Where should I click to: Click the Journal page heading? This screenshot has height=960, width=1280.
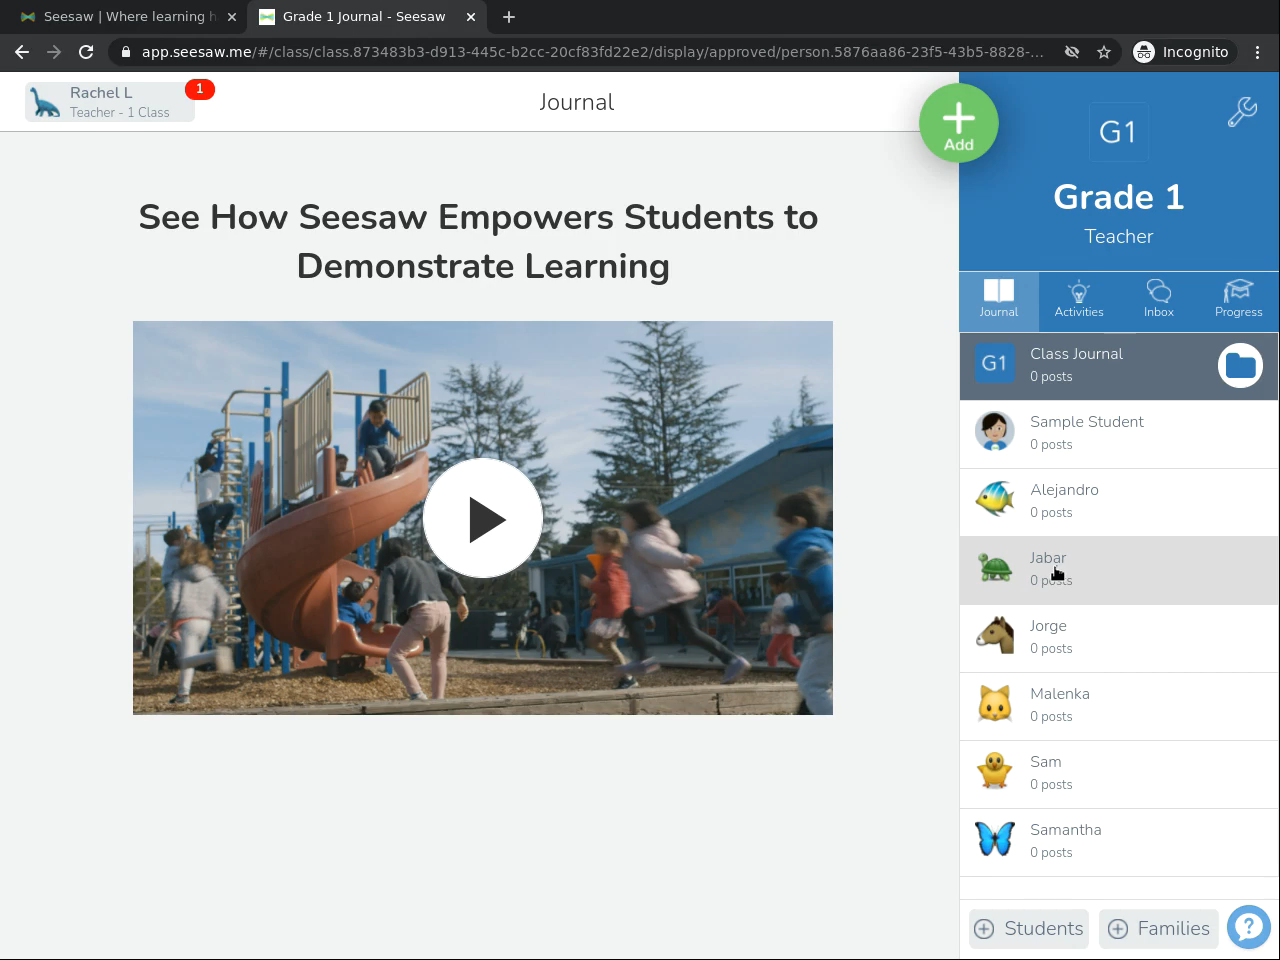tap(577, 102)
